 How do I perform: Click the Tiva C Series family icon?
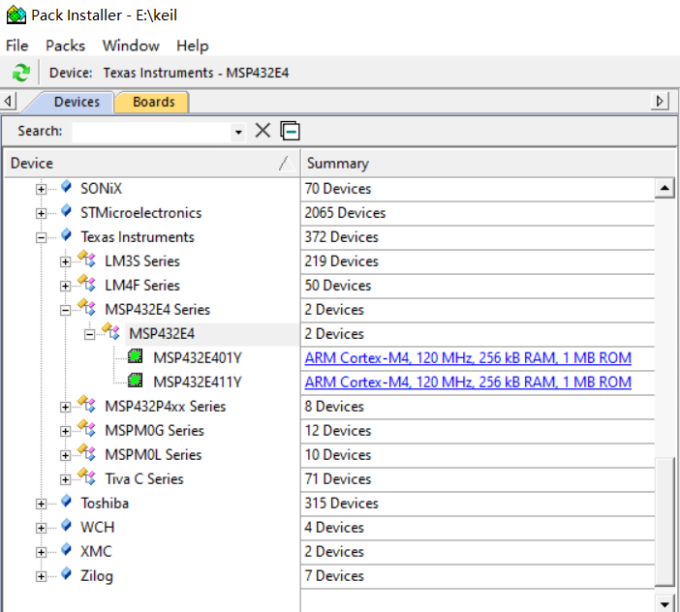87,478
